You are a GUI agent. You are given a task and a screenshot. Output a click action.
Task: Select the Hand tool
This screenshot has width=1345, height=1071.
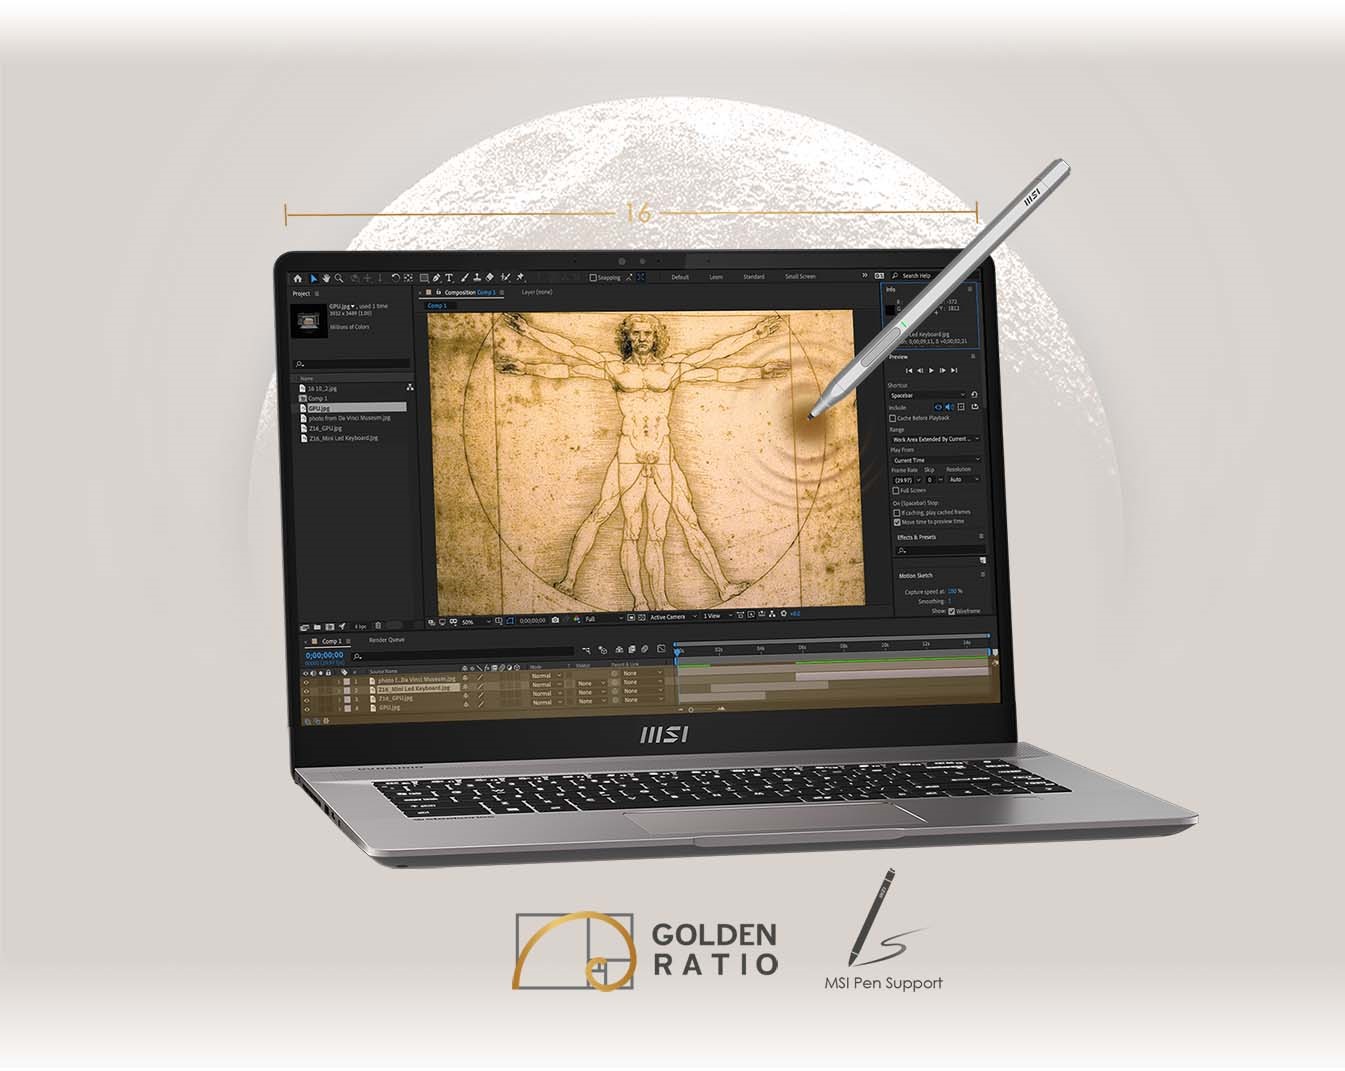[326, 278]
